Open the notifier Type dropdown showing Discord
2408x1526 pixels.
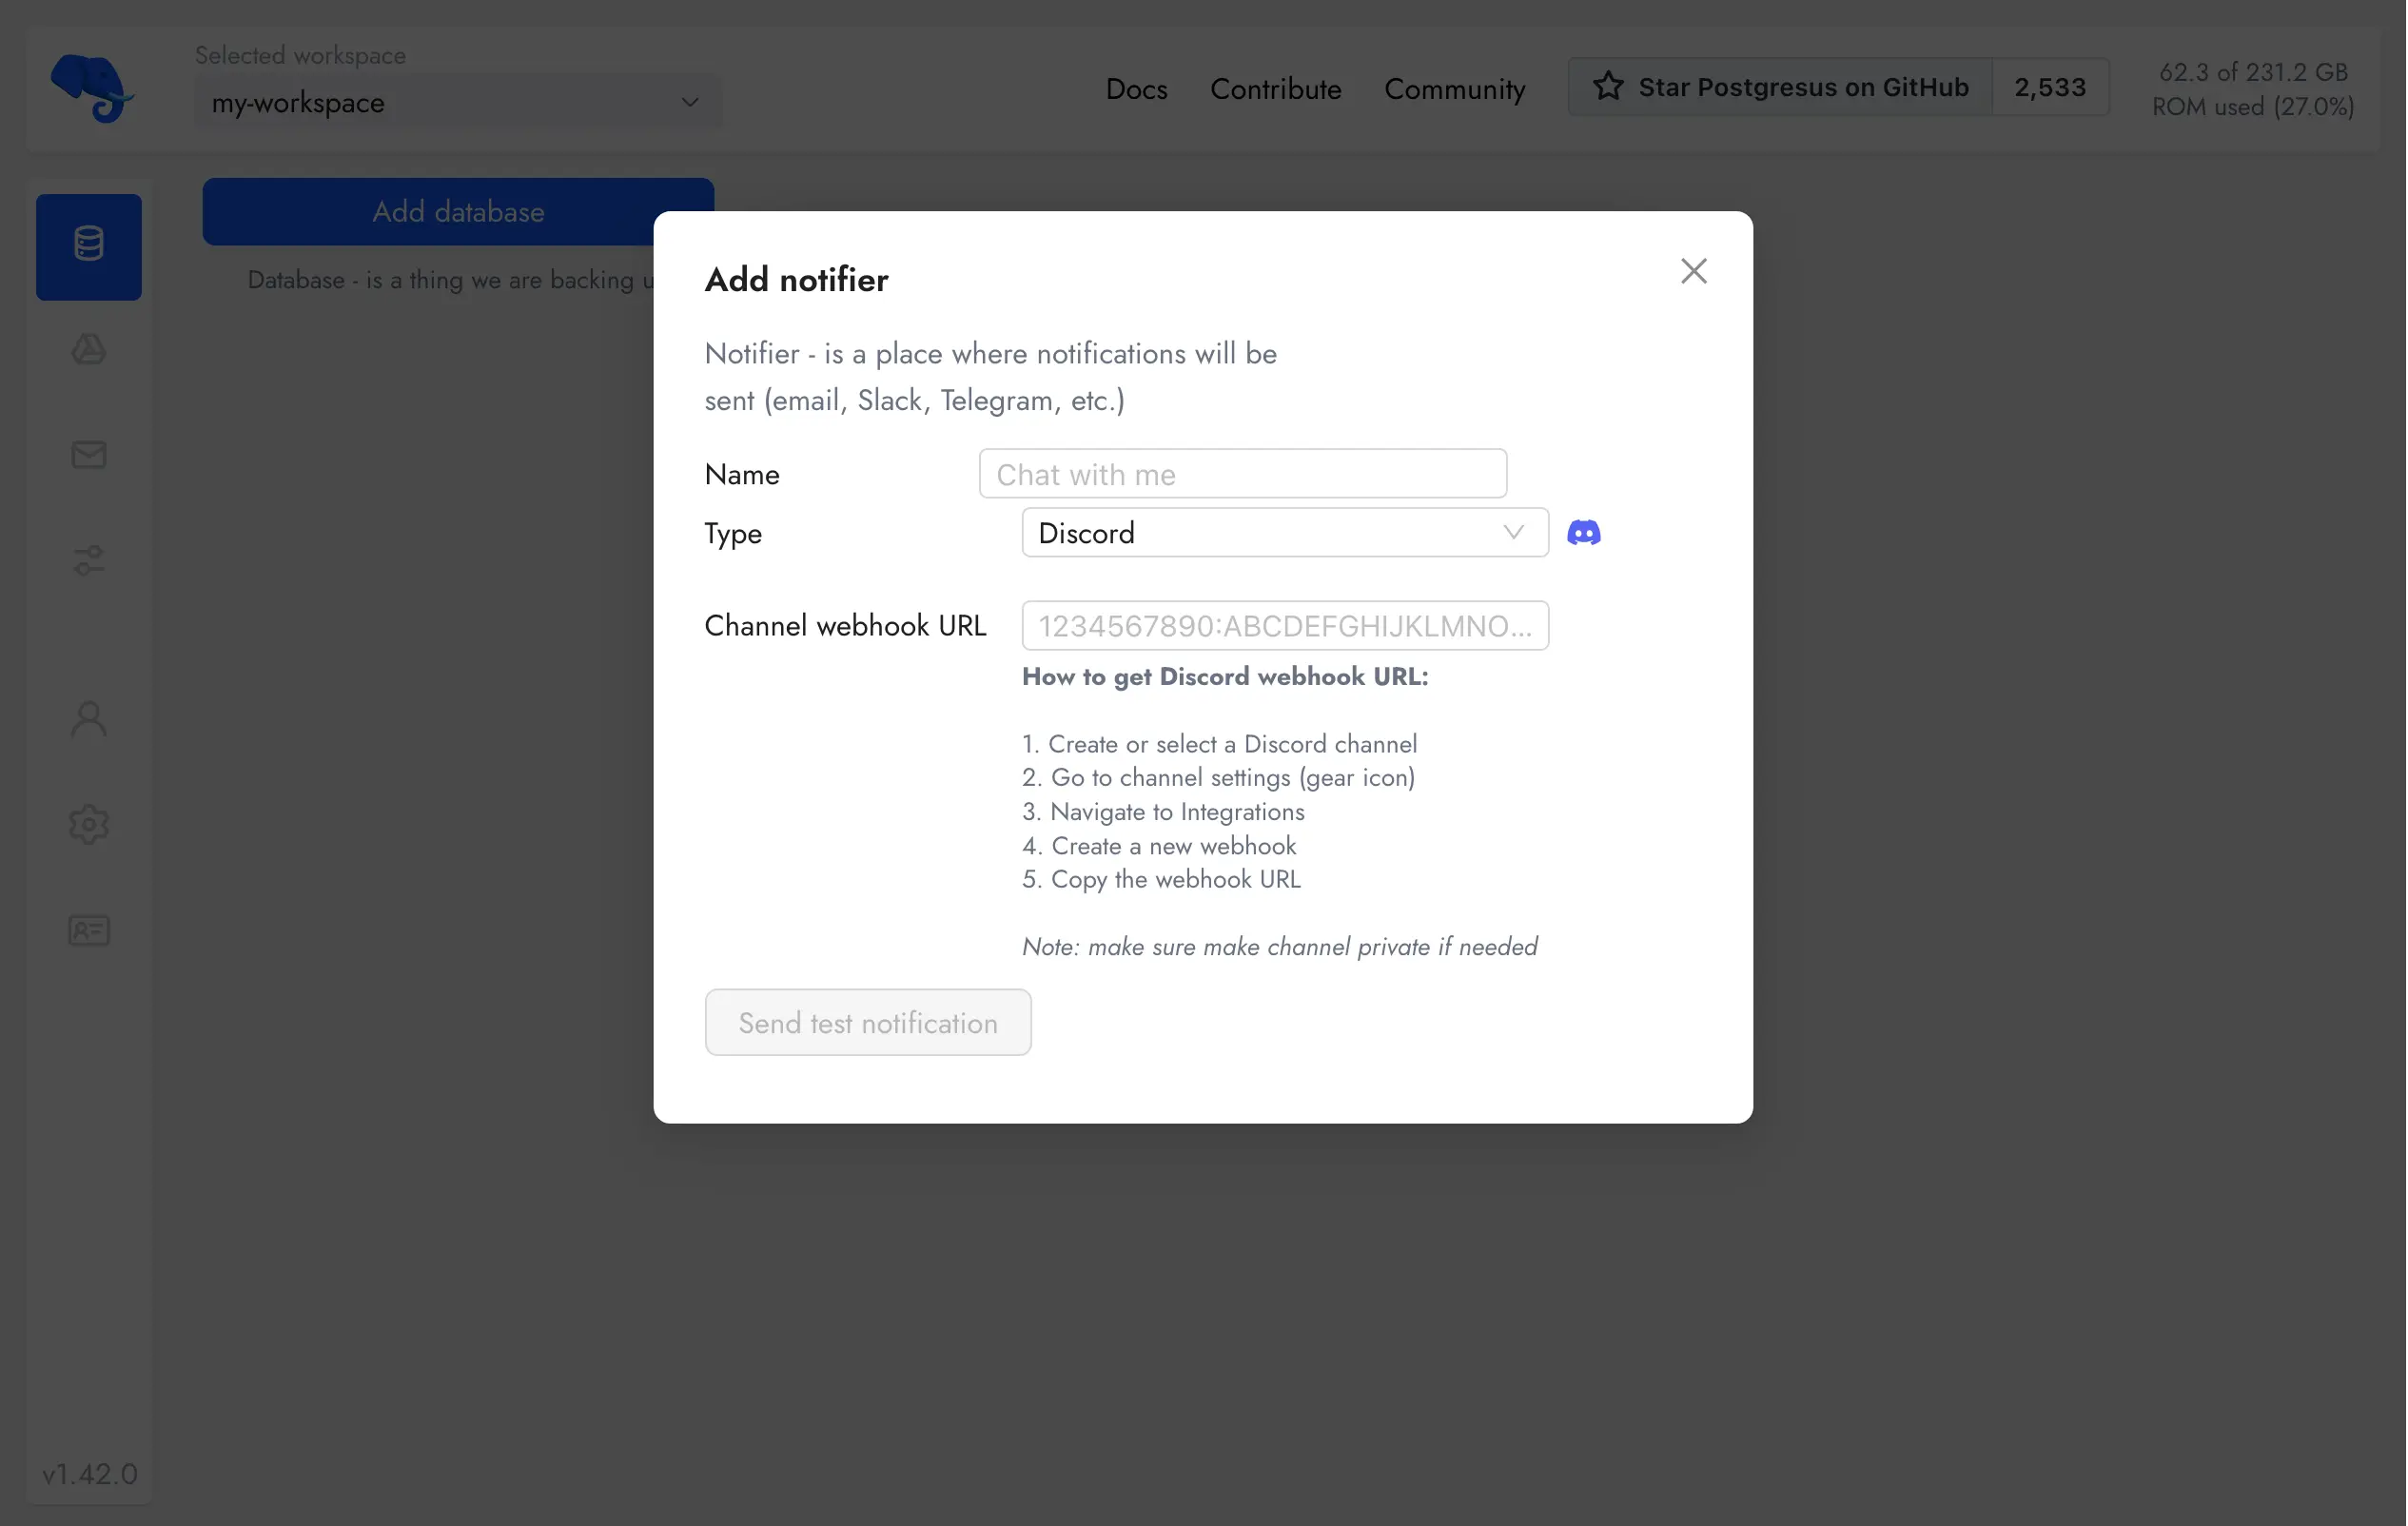pos(1284,532)
